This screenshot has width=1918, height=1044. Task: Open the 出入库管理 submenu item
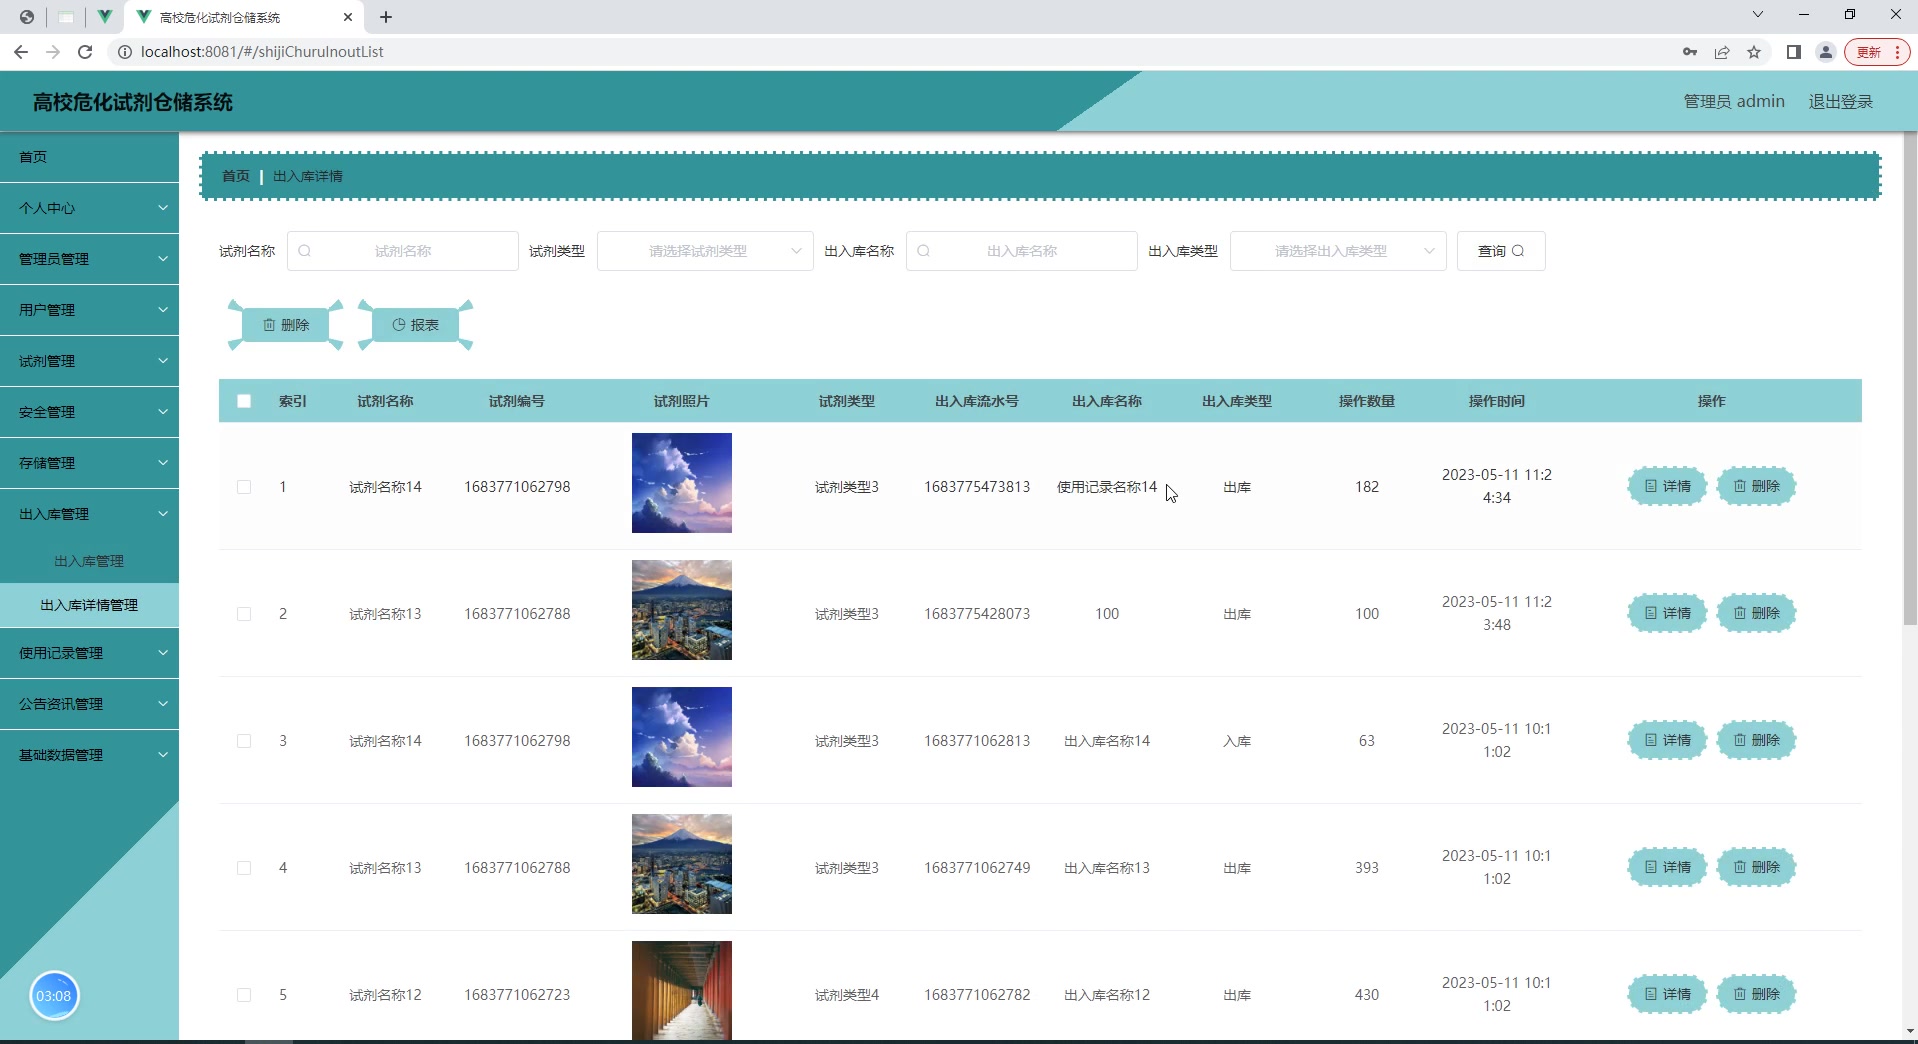(x=89, y=561)
